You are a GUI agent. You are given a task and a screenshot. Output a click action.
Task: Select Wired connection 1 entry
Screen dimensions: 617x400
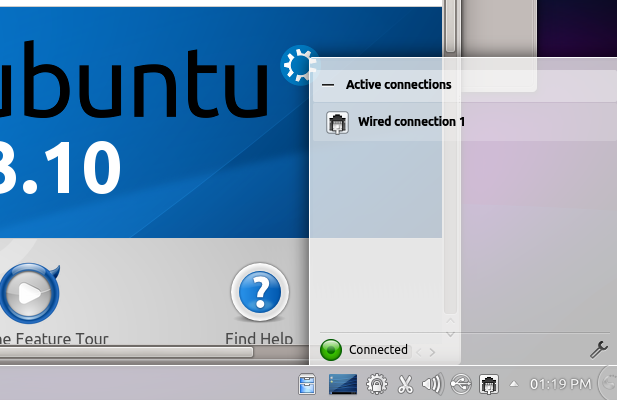(x=464, y=122)
